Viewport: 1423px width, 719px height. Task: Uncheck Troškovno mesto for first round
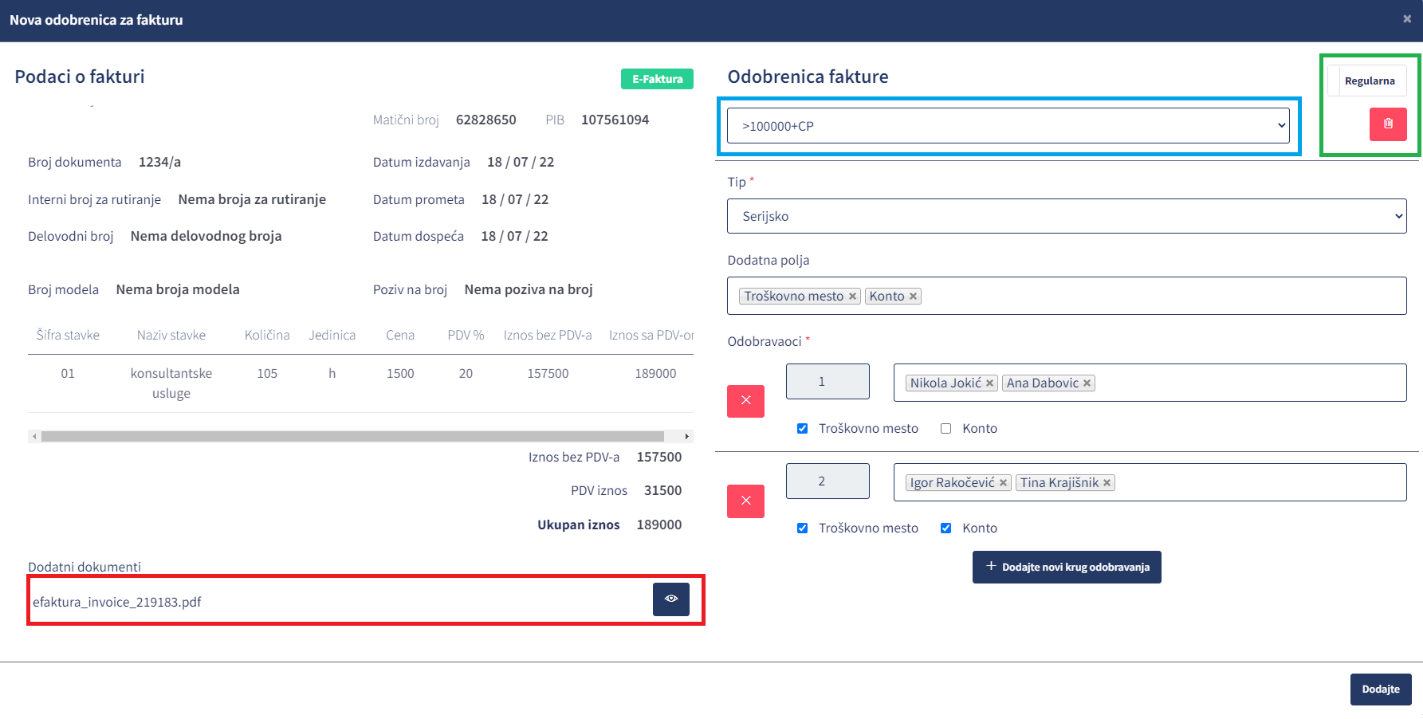pos(802,428)
